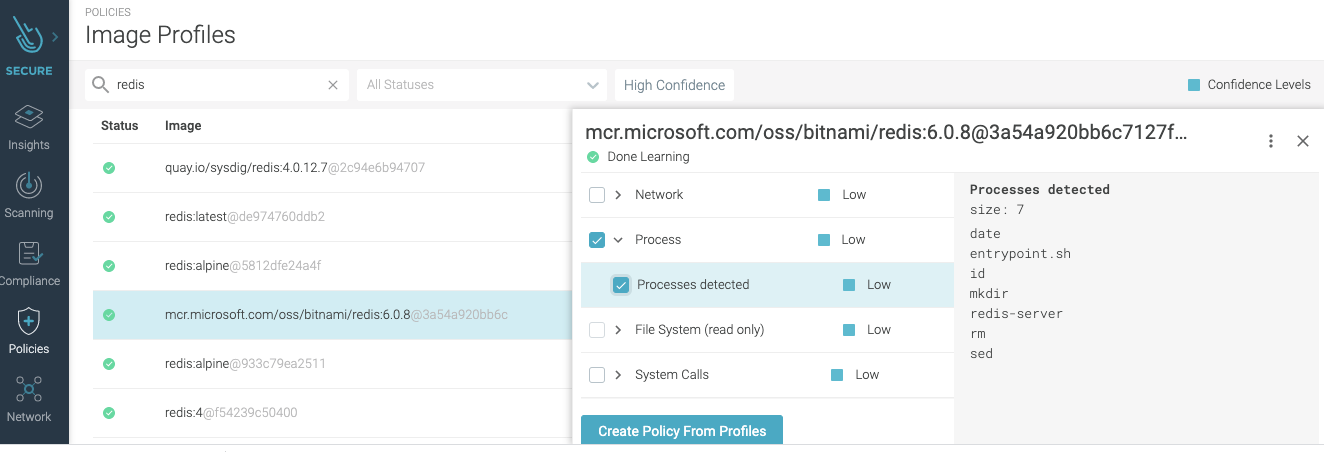This screenshot has height=452, width=1324.
Task: Open the three-dot menu in profile panel
Action: click(x=1271, y=141)
